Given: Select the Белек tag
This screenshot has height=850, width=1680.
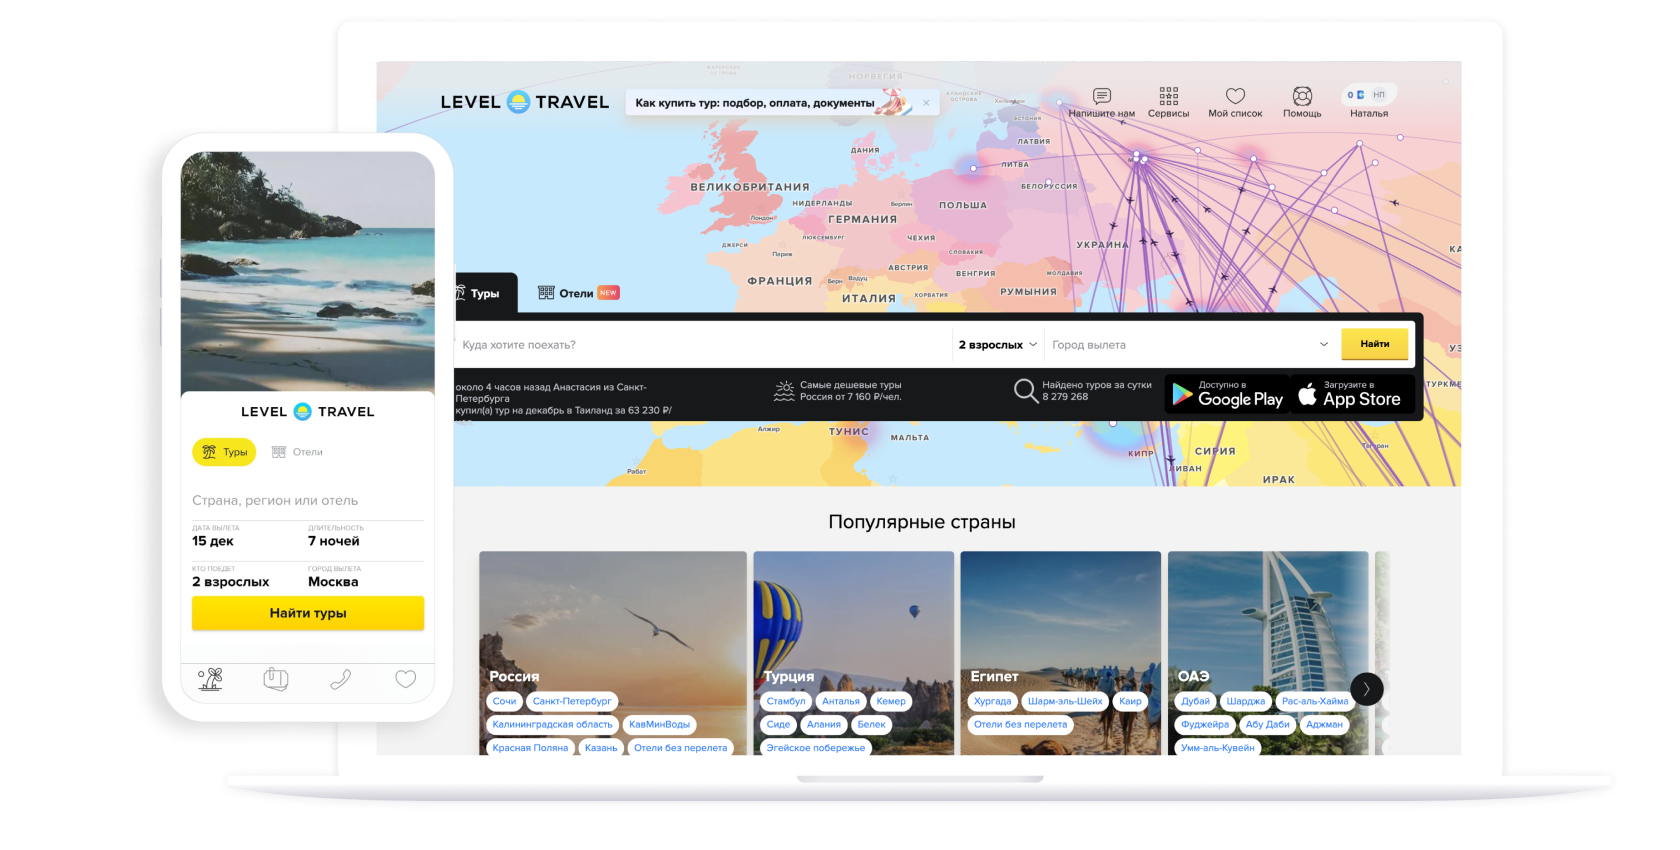Looking at the screenshot, I should pos(871,724).
